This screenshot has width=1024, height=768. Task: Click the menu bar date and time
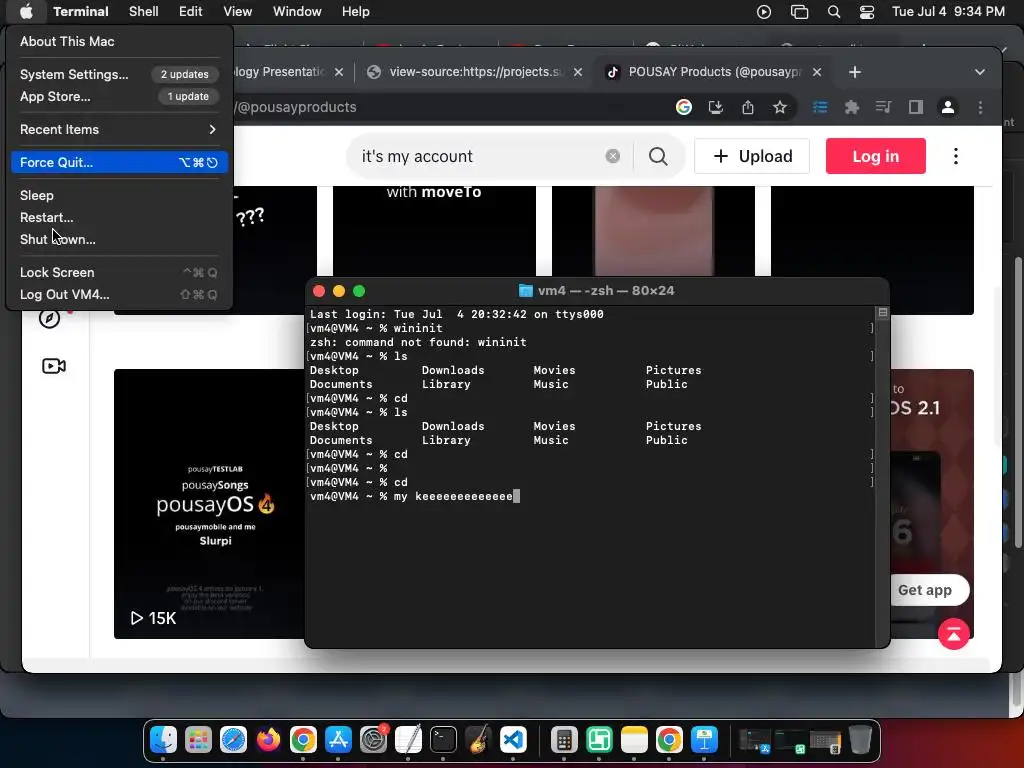948,12
